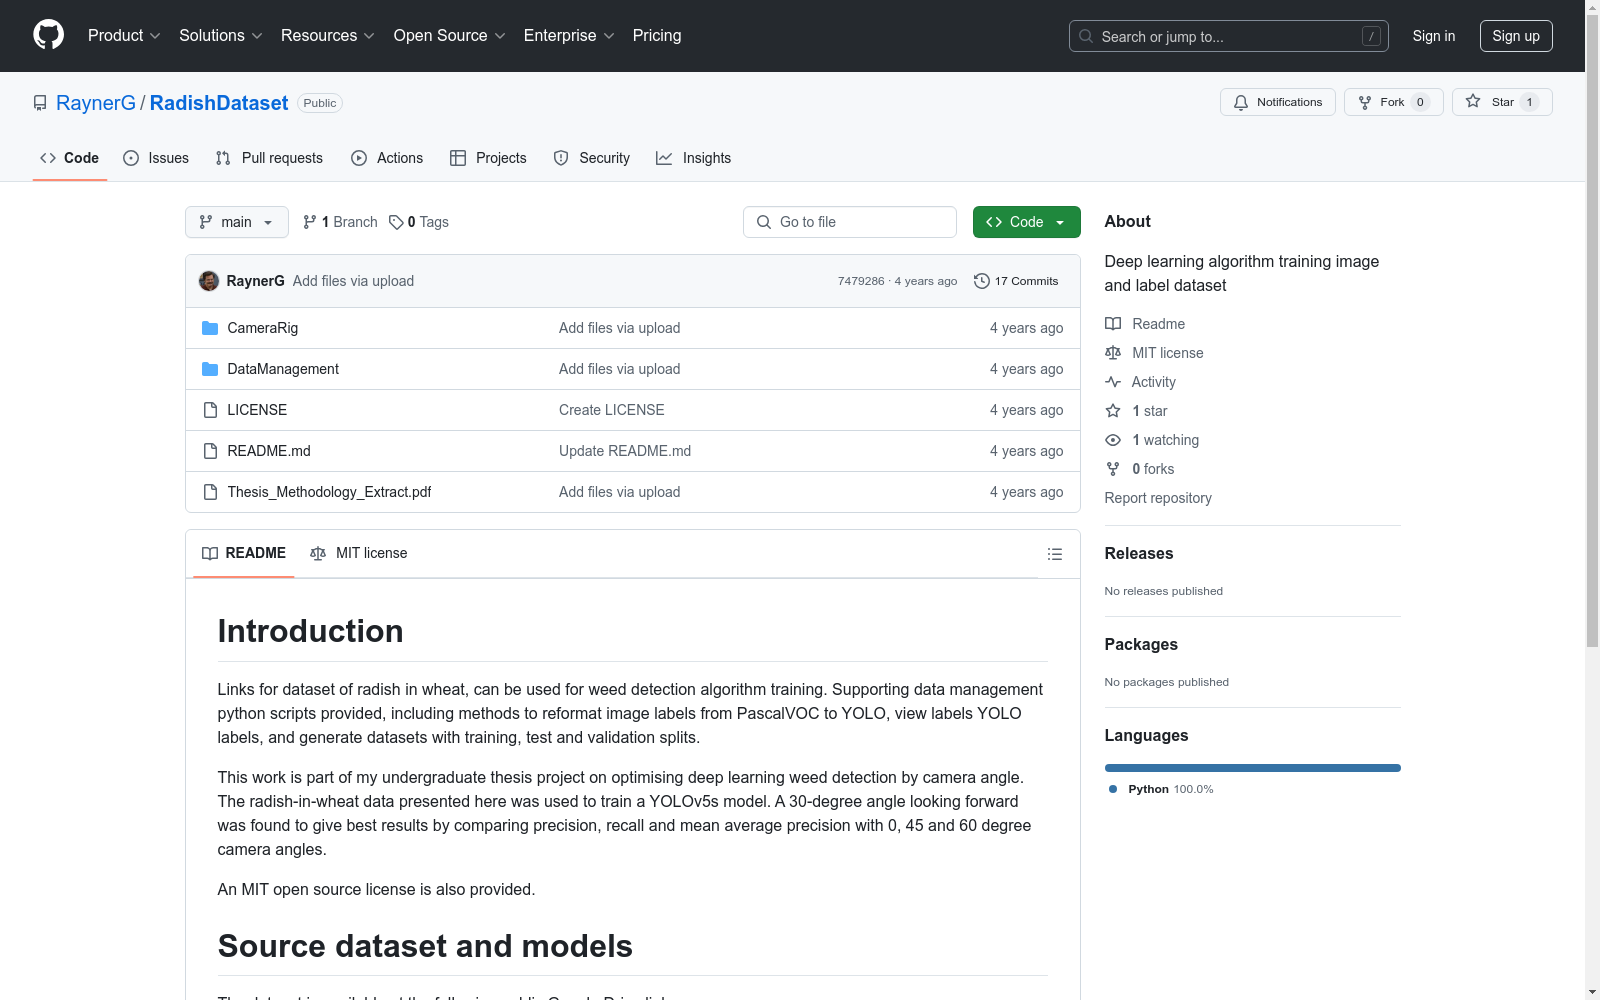Click the Python language bar

1252,768
